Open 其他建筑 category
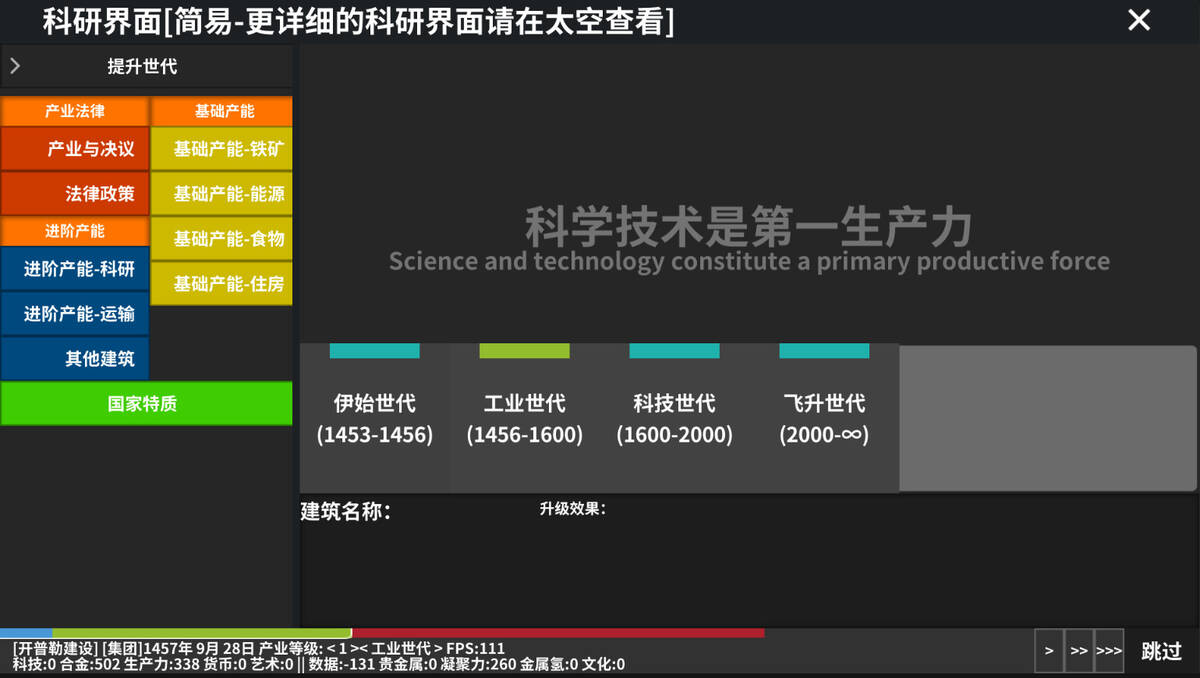 tap(75, 359)
